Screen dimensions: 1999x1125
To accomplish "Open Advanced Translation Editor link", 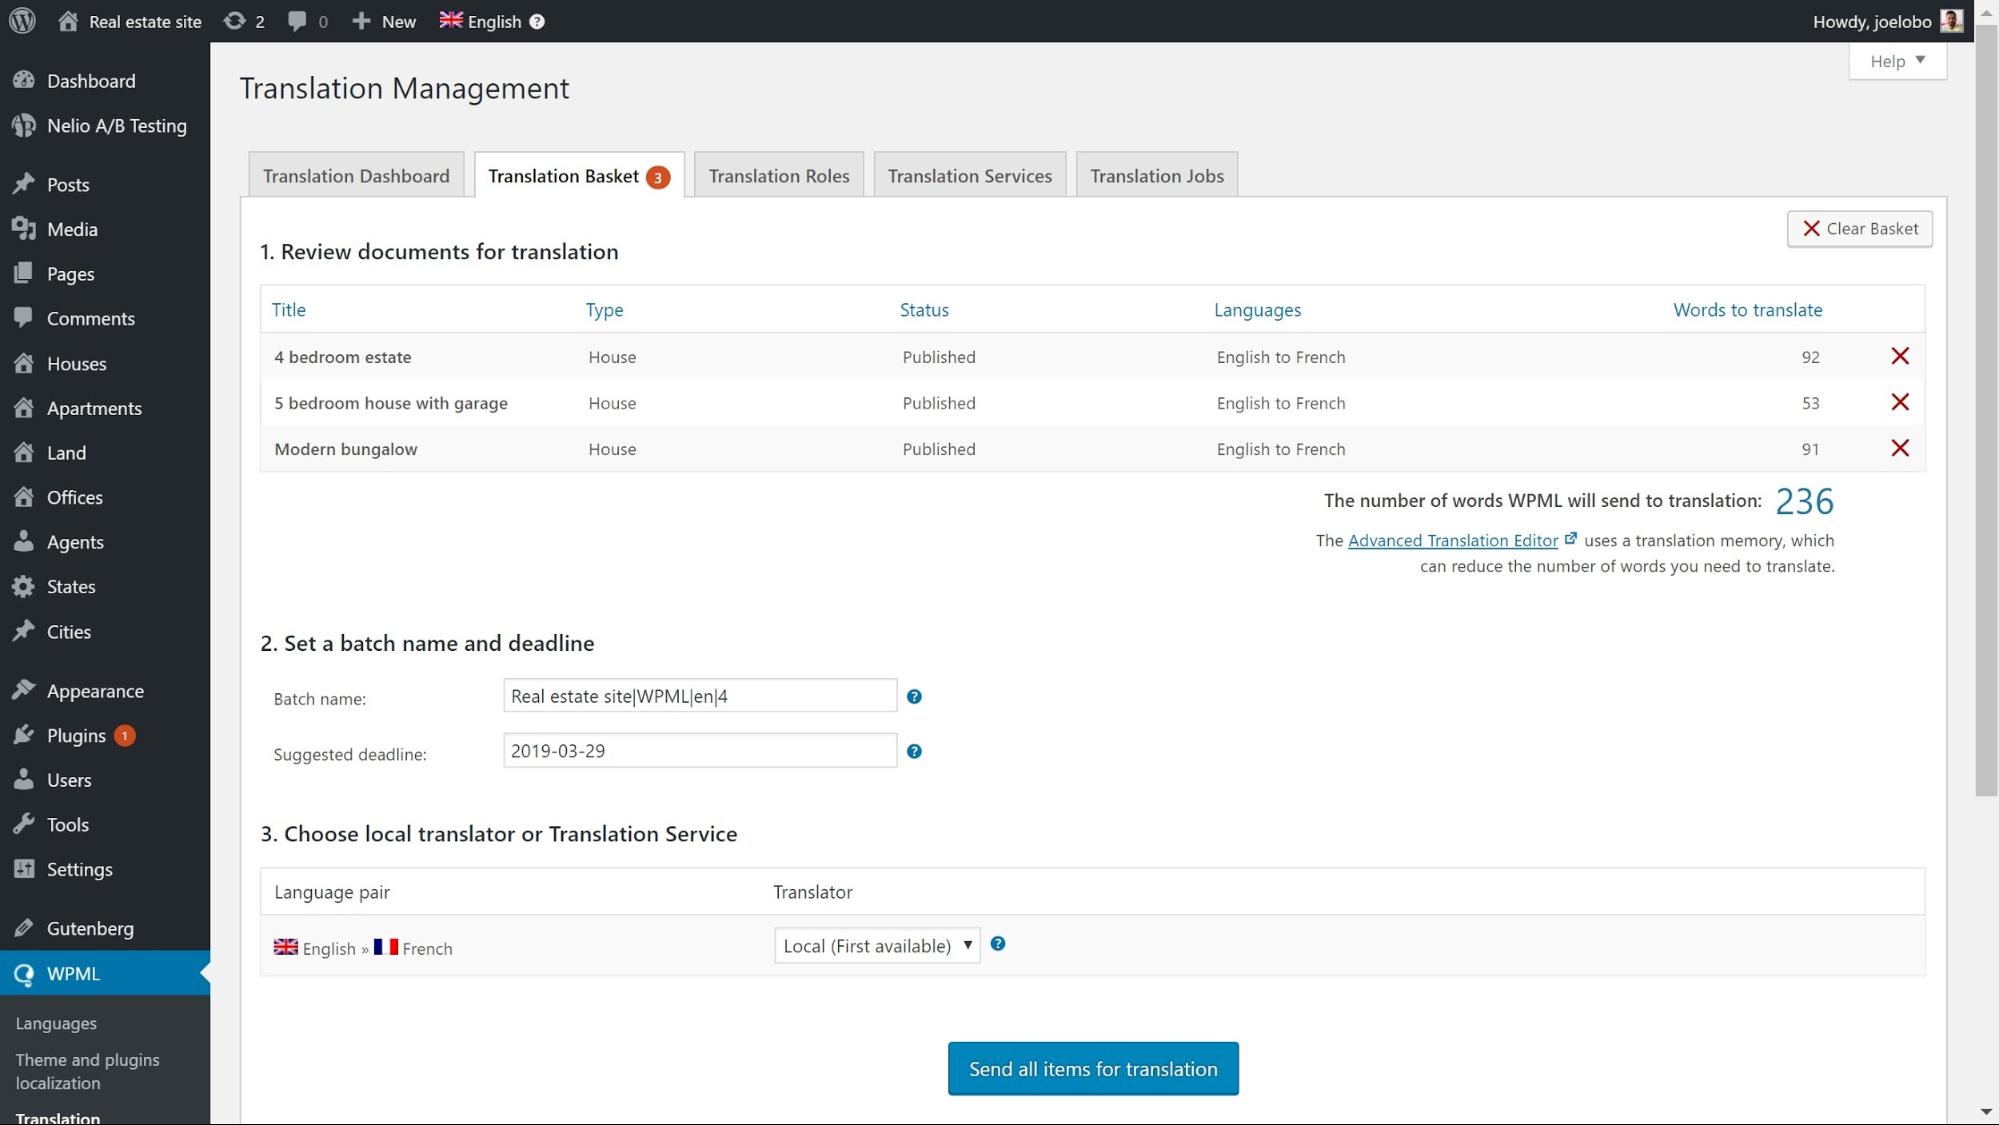I will (1452, 541).
